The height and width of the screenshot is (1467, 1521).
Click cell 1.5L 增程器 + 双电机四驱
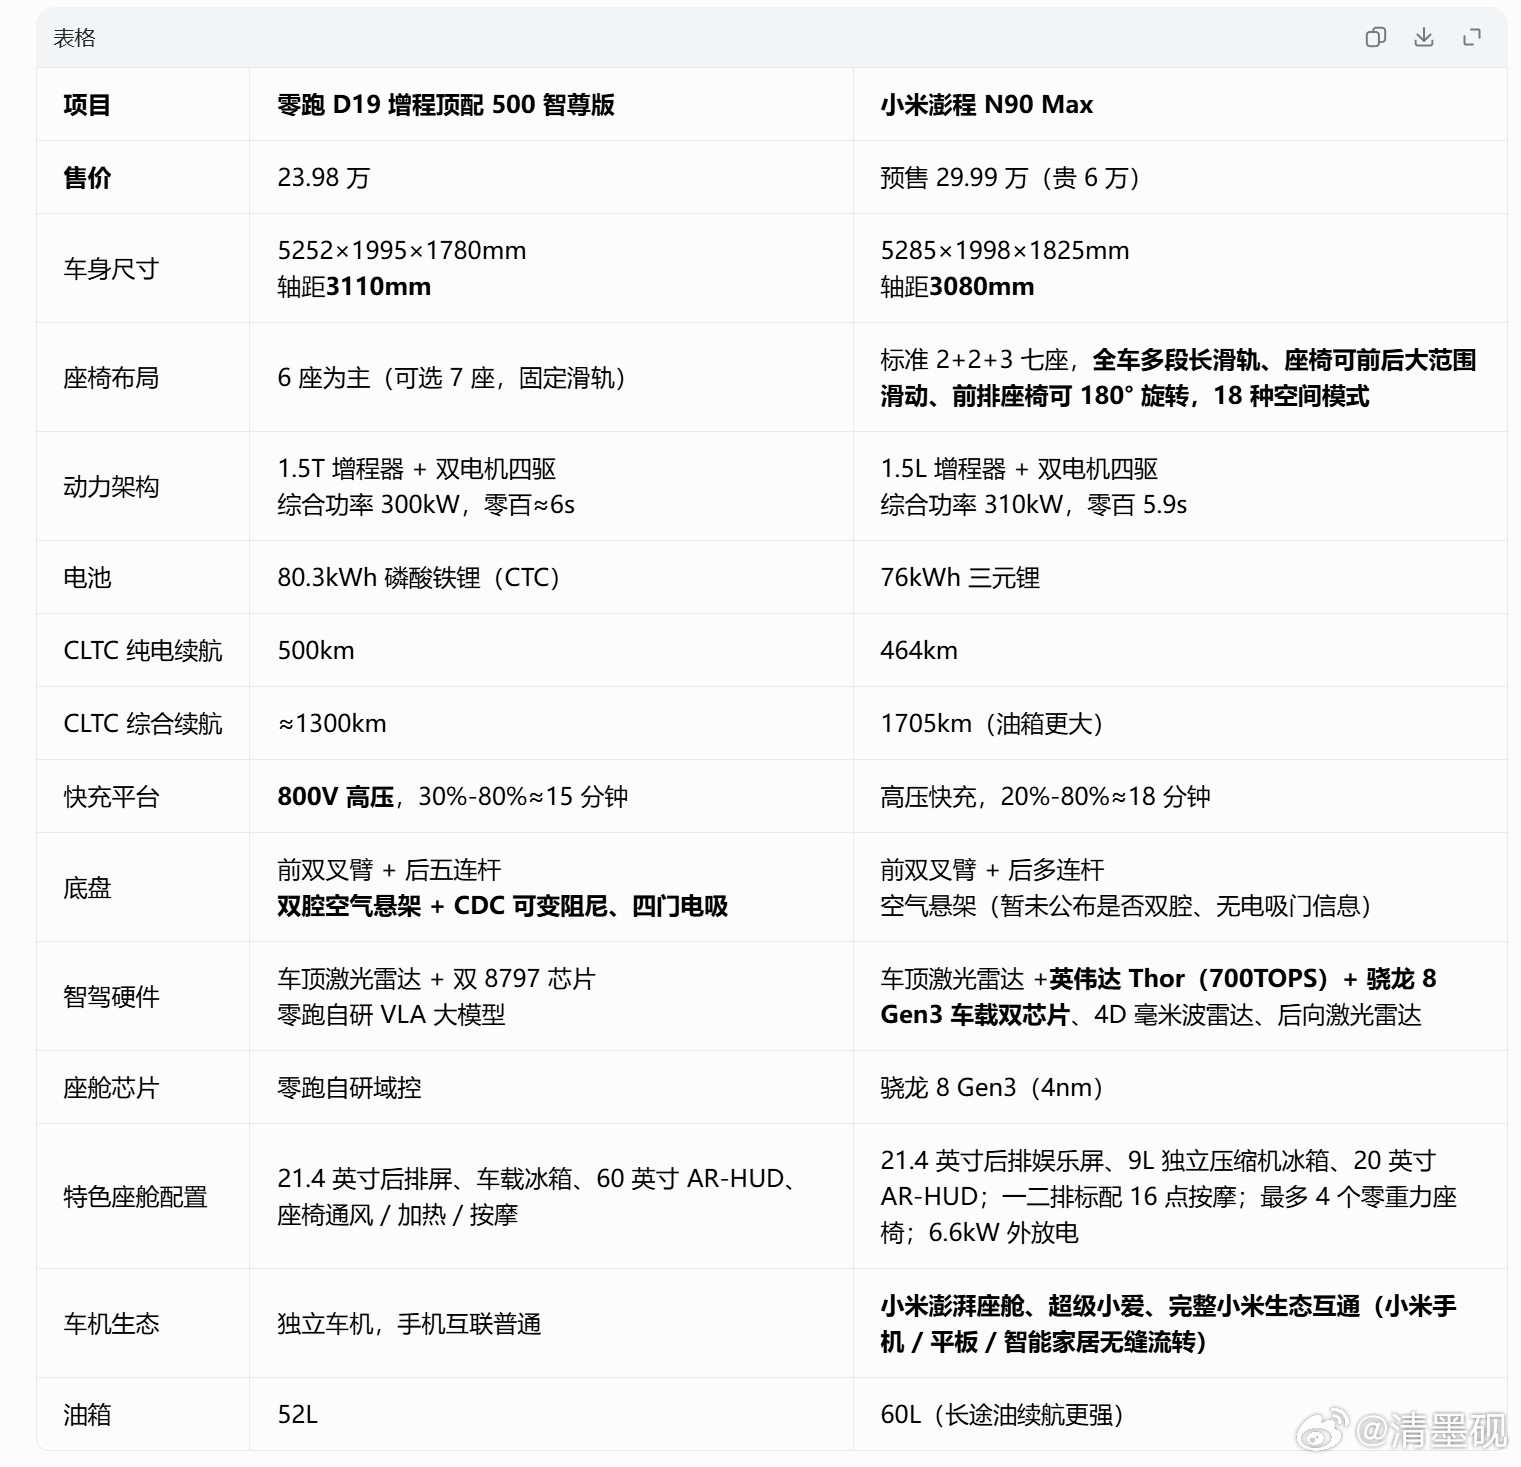pos(1019,469)
